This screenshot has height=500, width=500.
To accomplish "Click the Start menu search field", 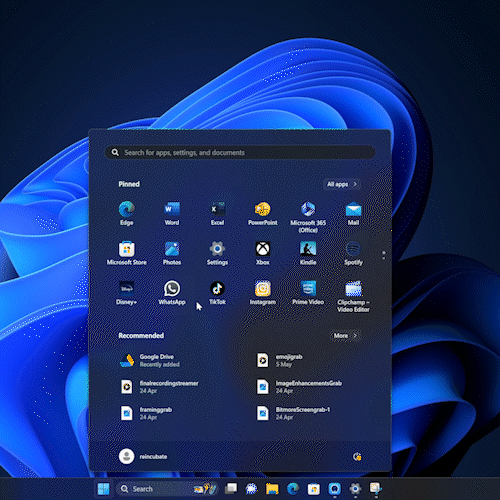I will pos(240,153).
